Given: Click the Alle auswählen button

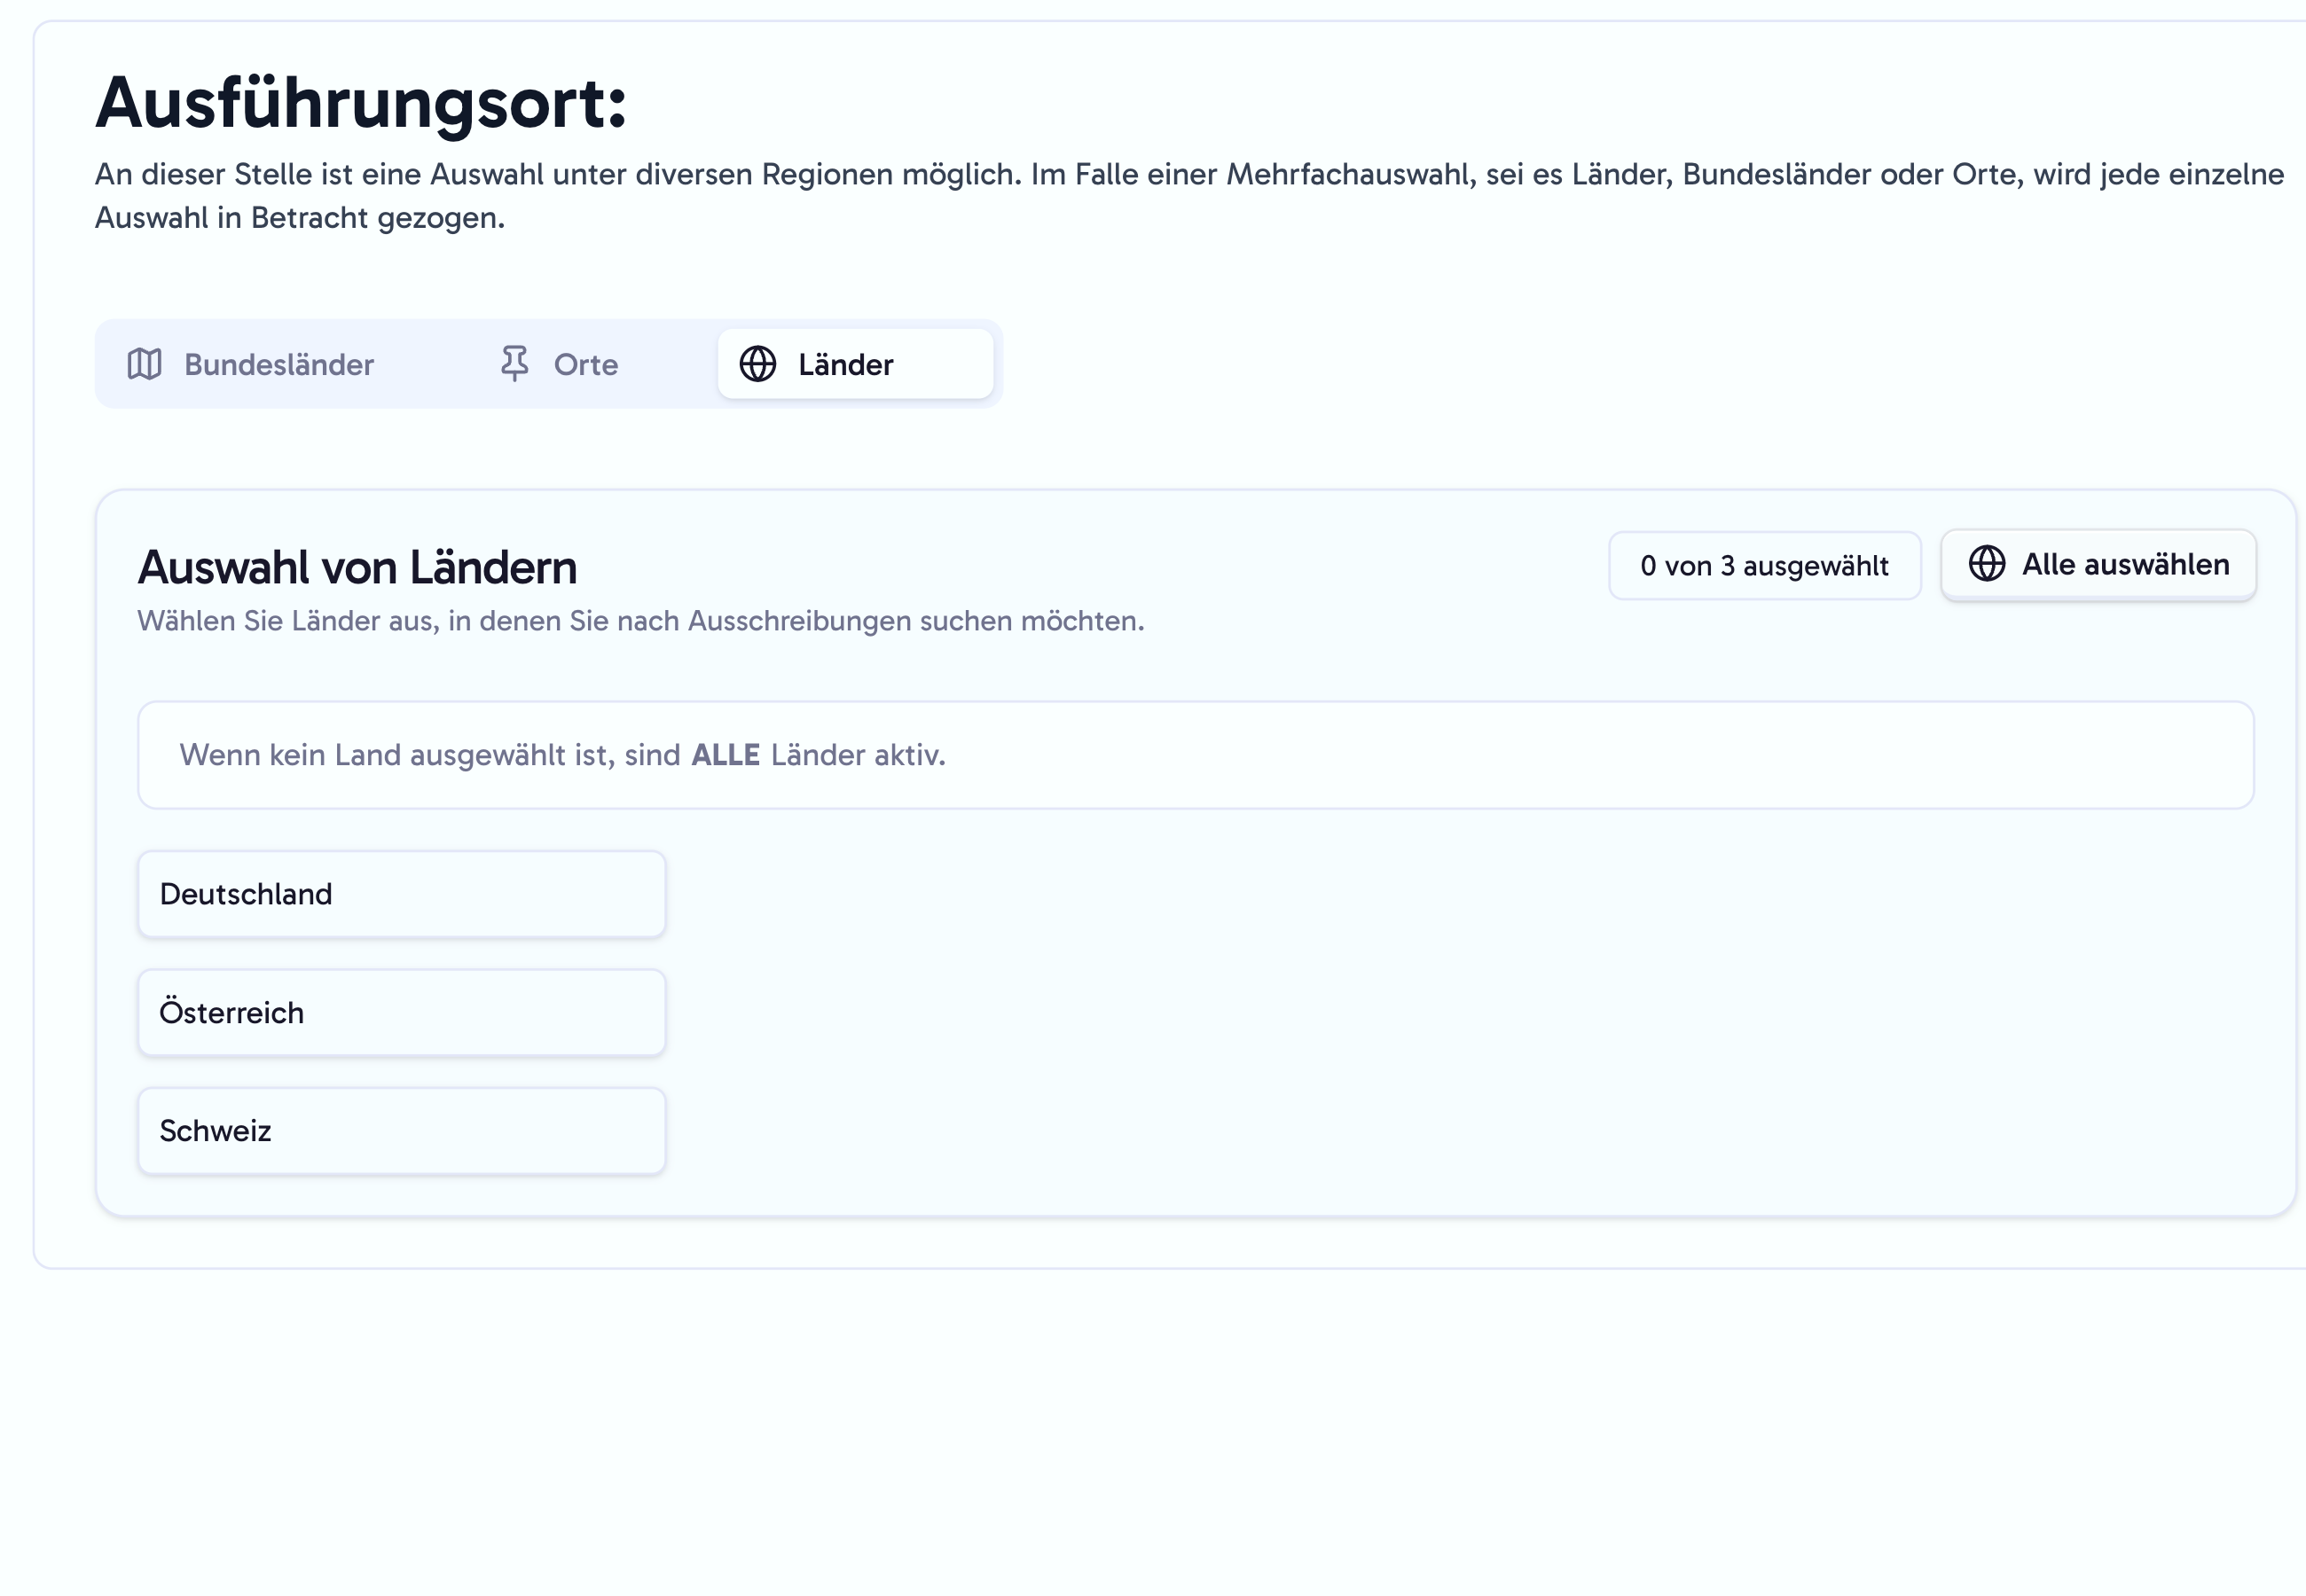Looking at the screenshot, I should coord(2097,564).
